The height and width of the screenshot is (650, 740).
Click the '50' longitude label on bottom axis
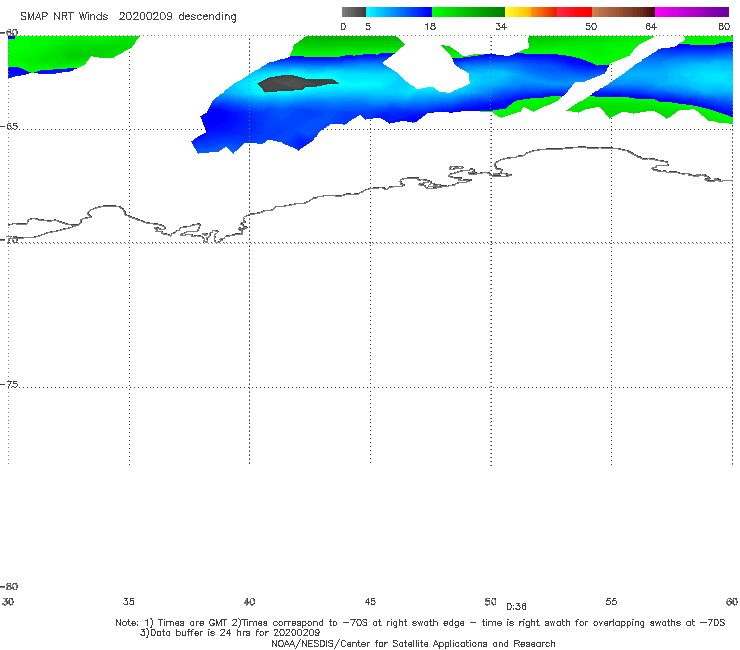click(x=490, y=601)
